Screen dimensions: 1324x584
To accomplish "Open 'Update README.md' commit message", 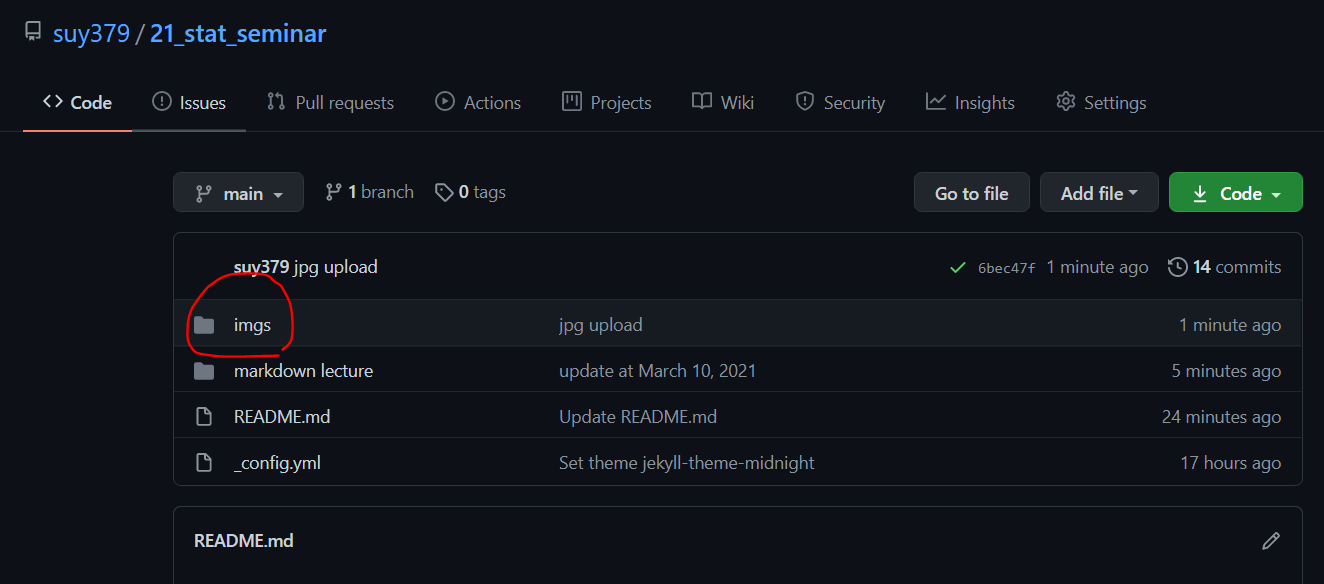I will click(638, 417).
